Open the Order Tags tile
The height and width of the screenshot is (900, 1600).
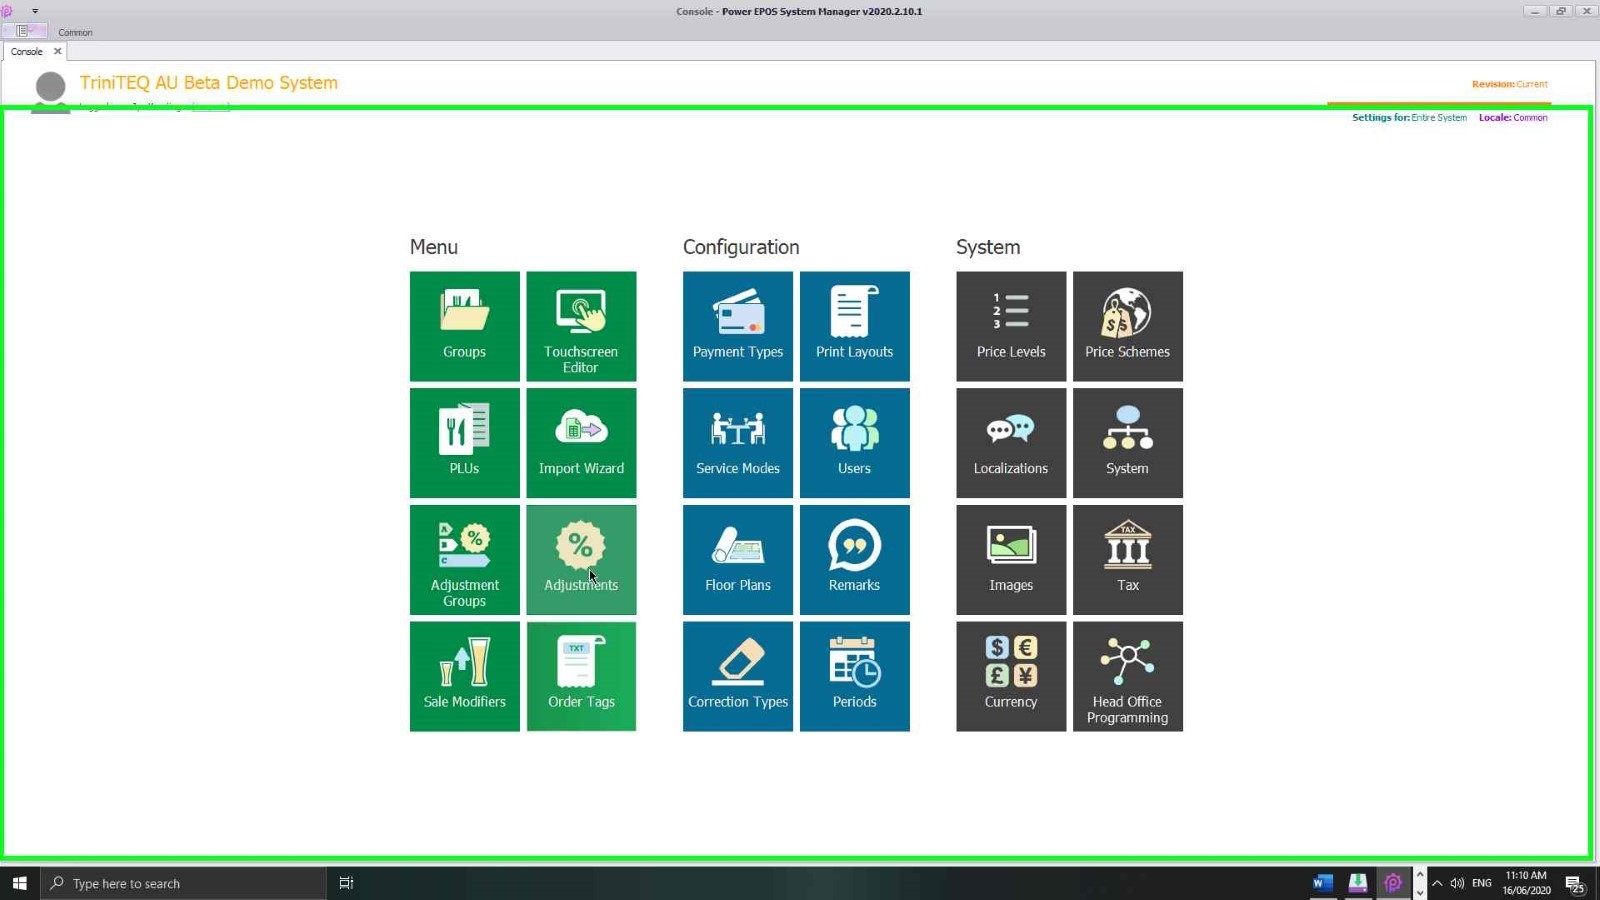point(581,676)
